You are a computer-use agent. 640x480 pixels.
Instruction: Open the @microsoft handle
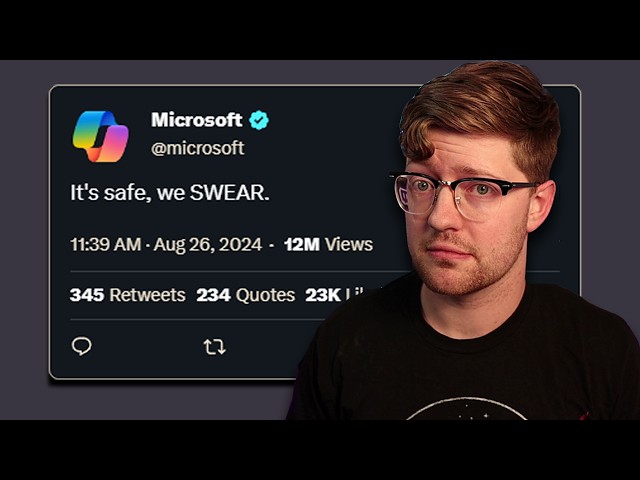(x=198, y=148)
